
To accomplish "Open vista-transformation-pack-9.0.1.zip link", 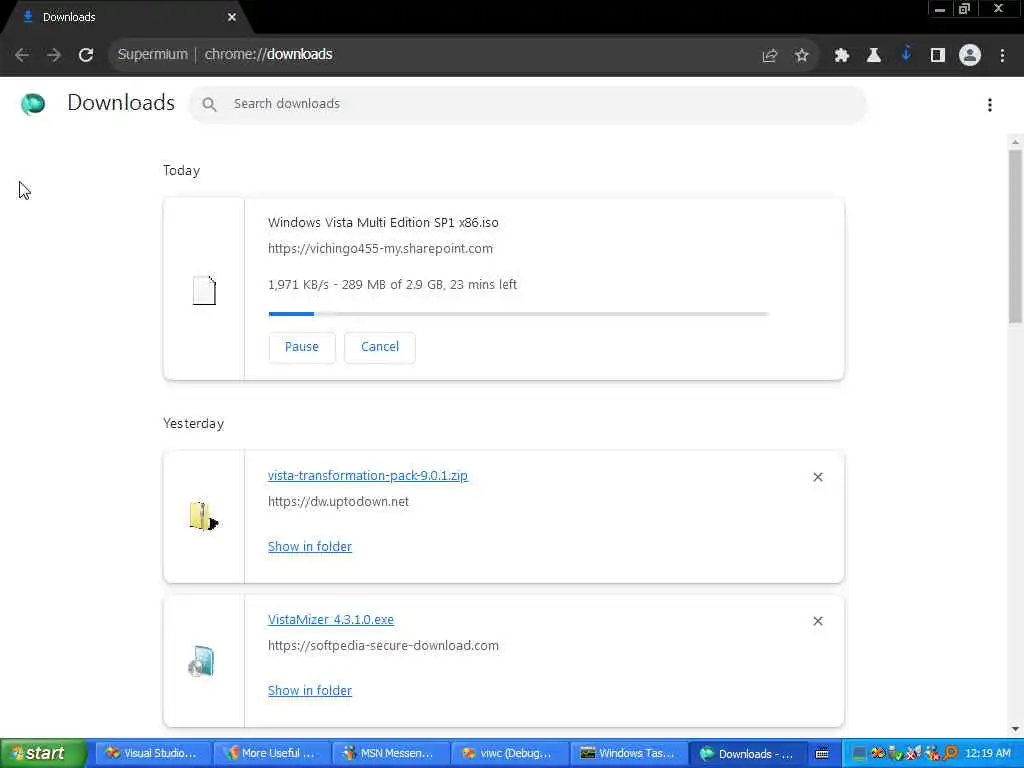I will tap(368, 475).
